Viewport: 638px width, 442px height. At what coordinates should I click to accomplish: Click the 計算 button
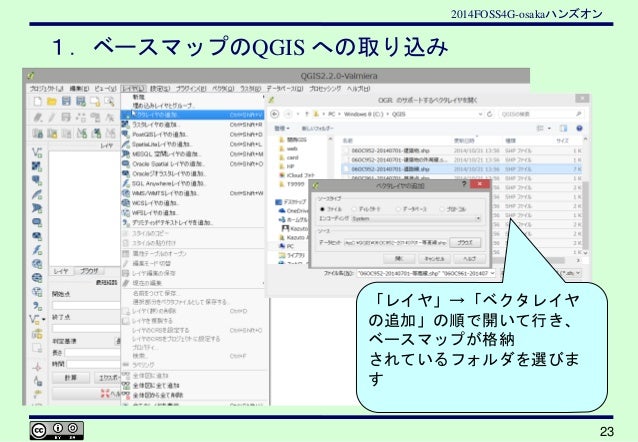[70, 378]
